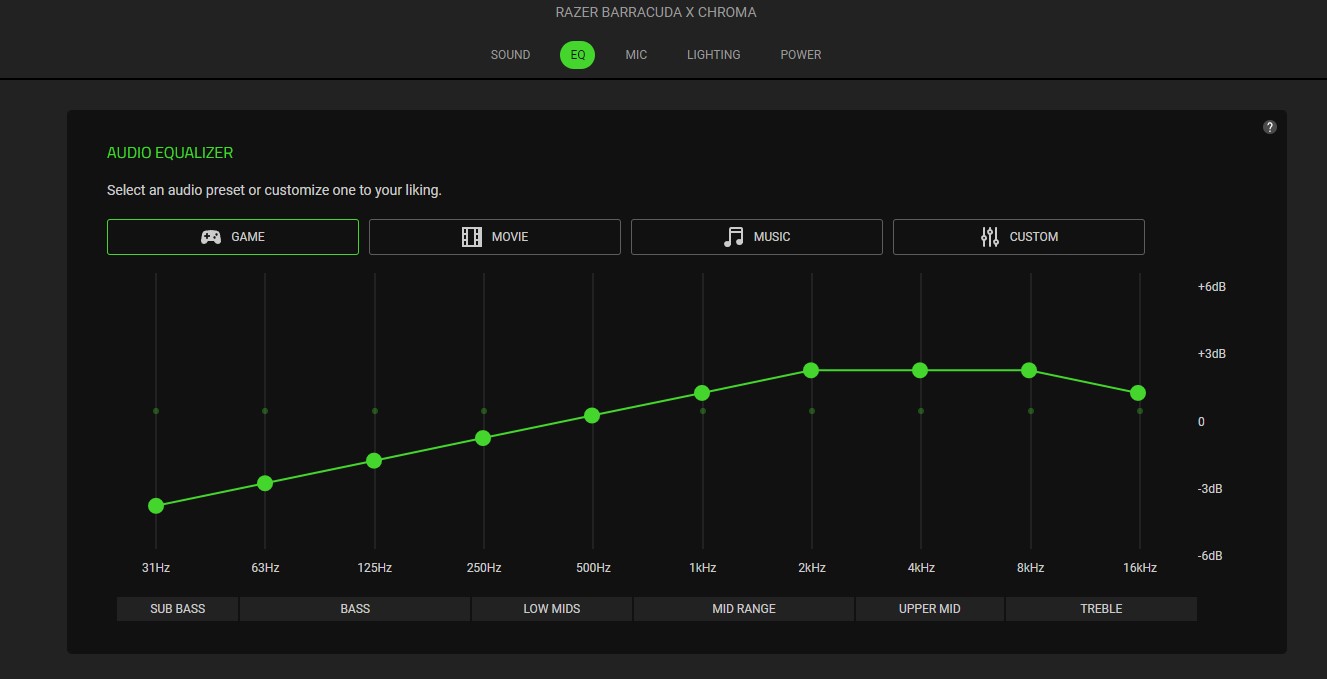This screenshot has width=1327, height=679.
Task: Open the MIC tab
Action: pyautogui.click(x=636, y=55)
